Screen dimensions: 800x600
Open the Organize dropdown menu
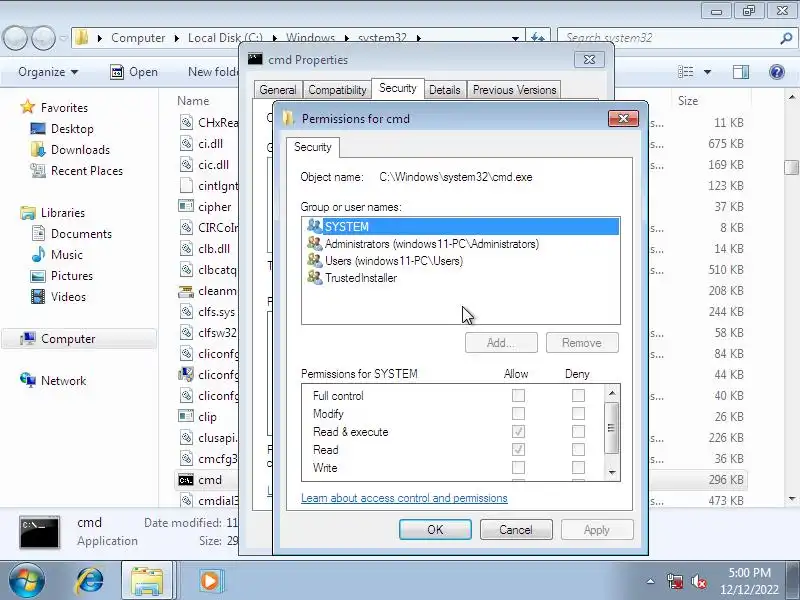tap(48, 72)
